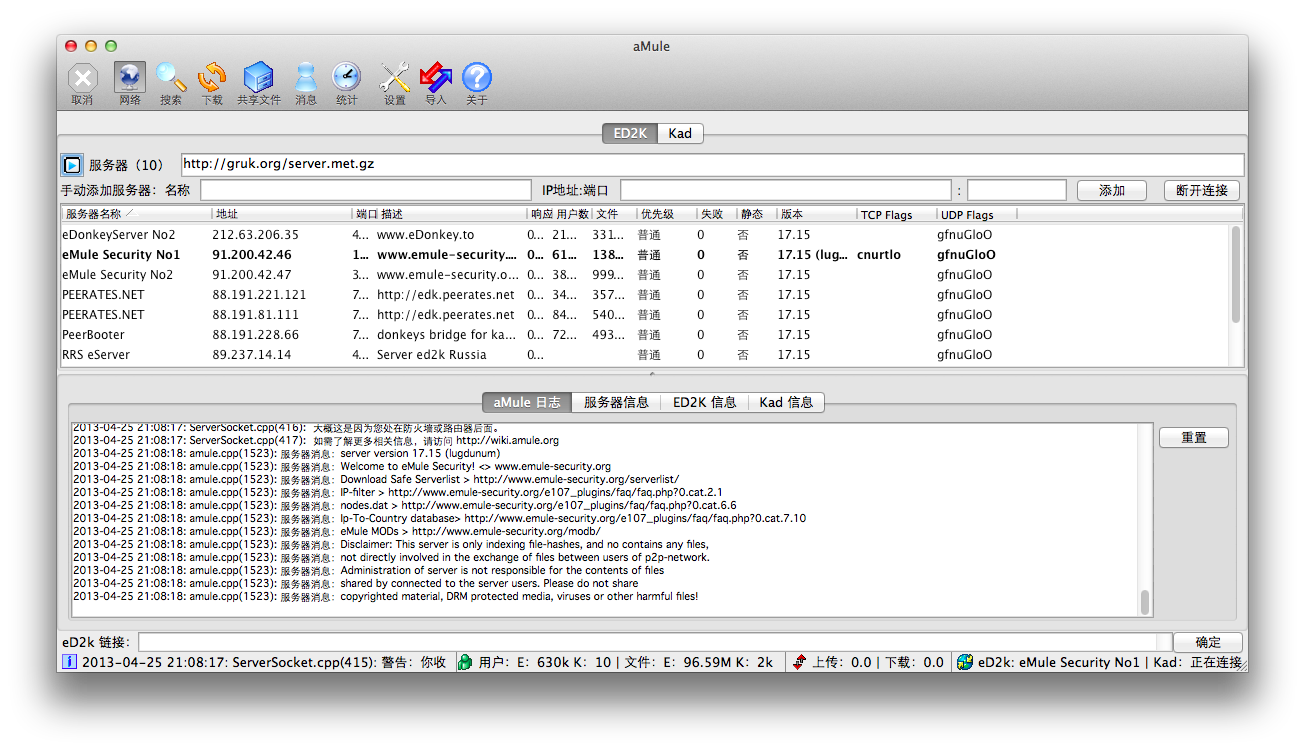Click the server list vertical scrollbar
The width and height of the screenshot is (1305, 751).
[1236, 274]
